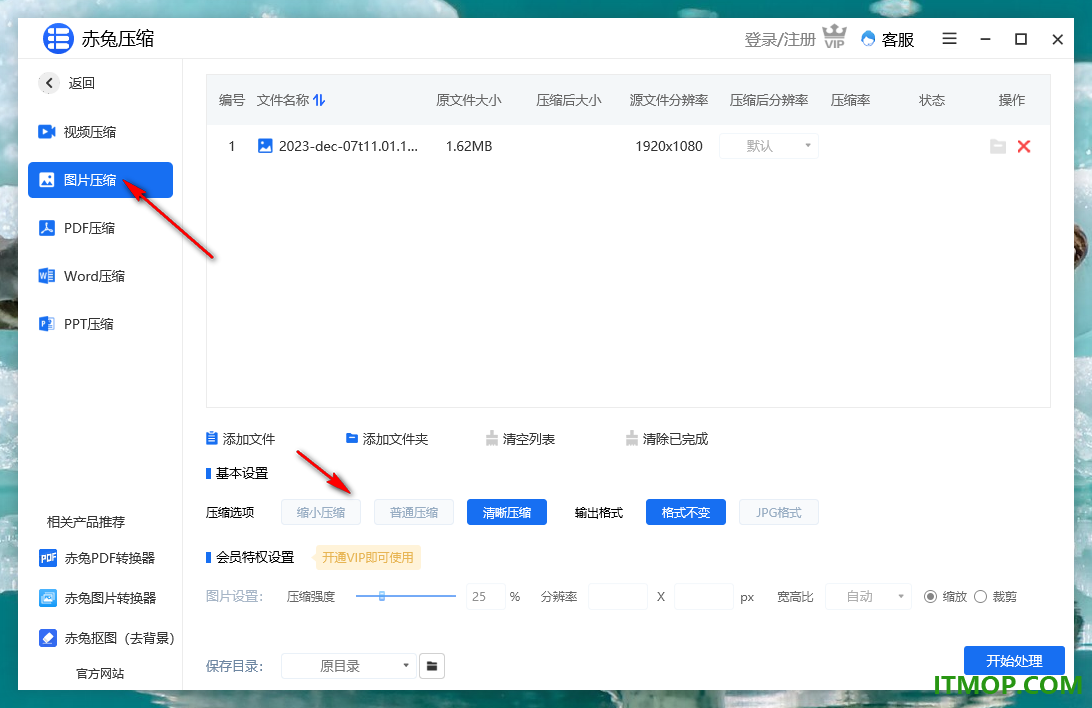Viewport: 1092px width, 708px height.
Task: Click the 压缩后大小 column header
Action: 569,100
